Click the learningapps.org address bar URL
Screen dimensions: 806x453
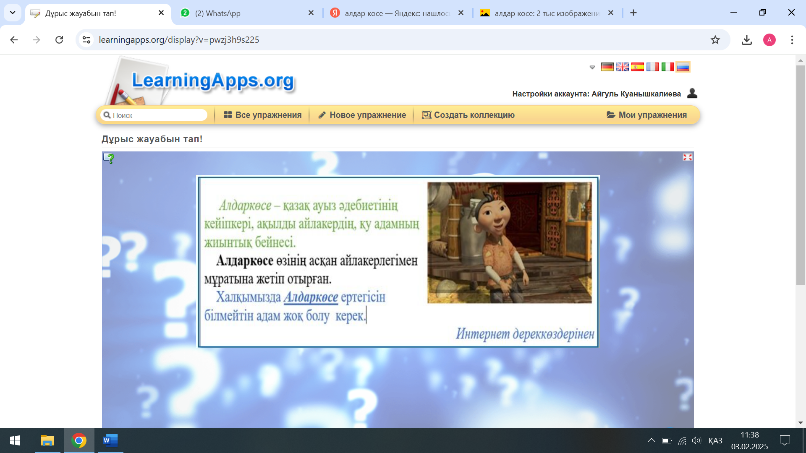click(179, 40)
